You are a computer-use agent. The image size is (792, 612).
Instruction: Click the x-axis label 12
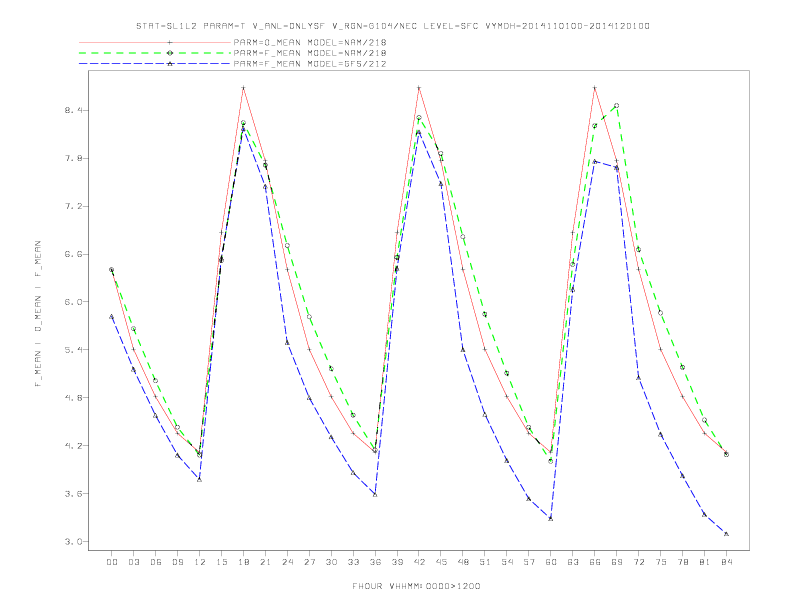pyautogui.click(x=200, y=562)
